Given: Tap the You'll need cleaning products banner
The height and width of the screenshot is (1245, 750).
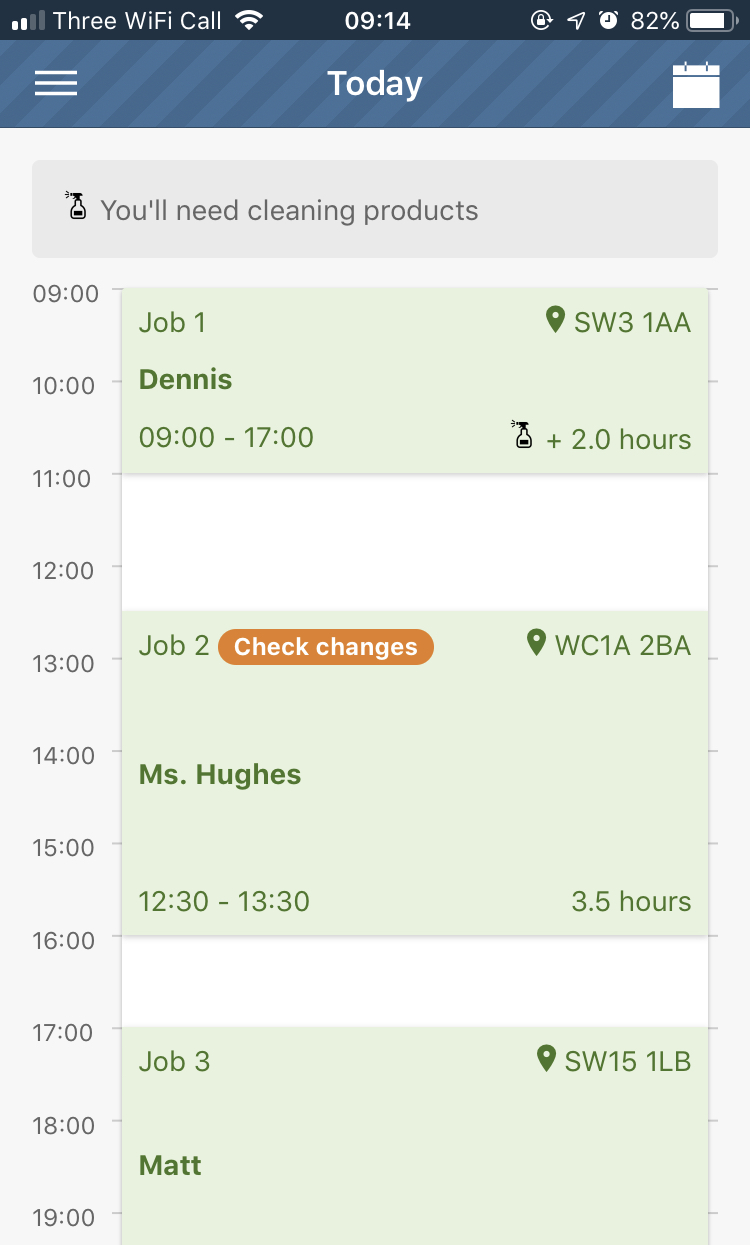Looking at the screenshot, I should click(x=375, y=209).
